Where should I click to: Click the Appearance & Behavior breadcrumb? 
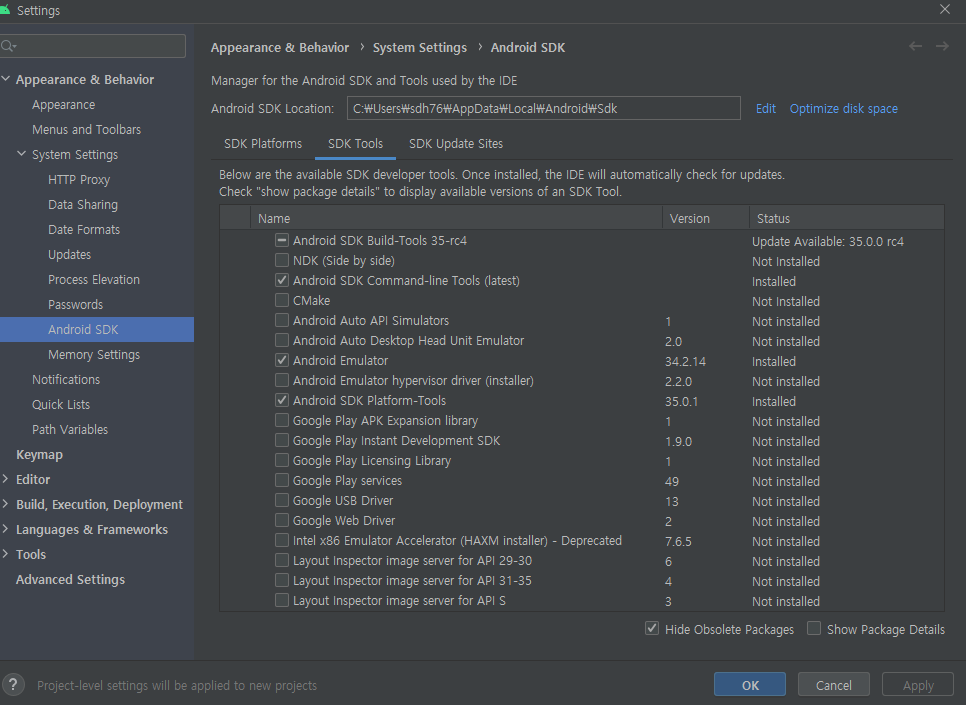[280, 47]
